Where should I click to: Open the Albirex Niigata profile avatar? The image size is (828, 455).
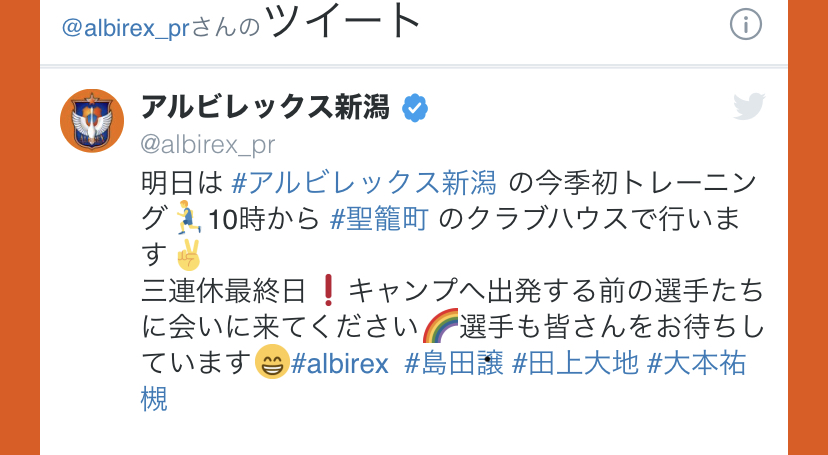[92, 121]
